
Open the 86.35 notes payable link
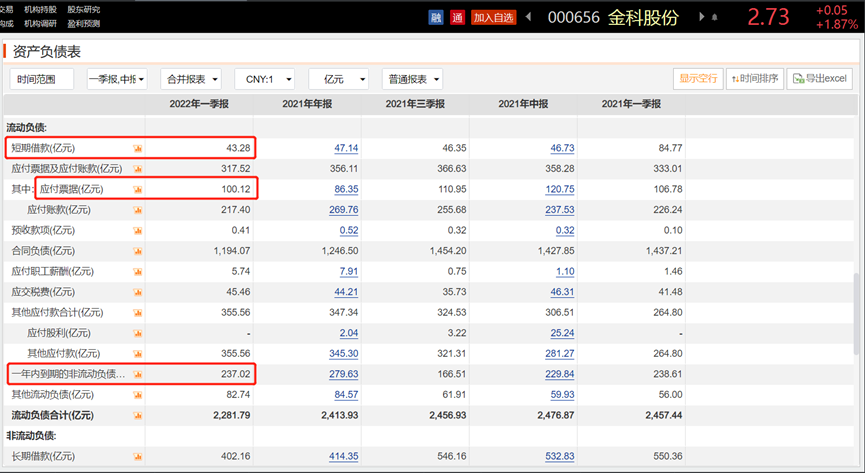coord(346,189)
